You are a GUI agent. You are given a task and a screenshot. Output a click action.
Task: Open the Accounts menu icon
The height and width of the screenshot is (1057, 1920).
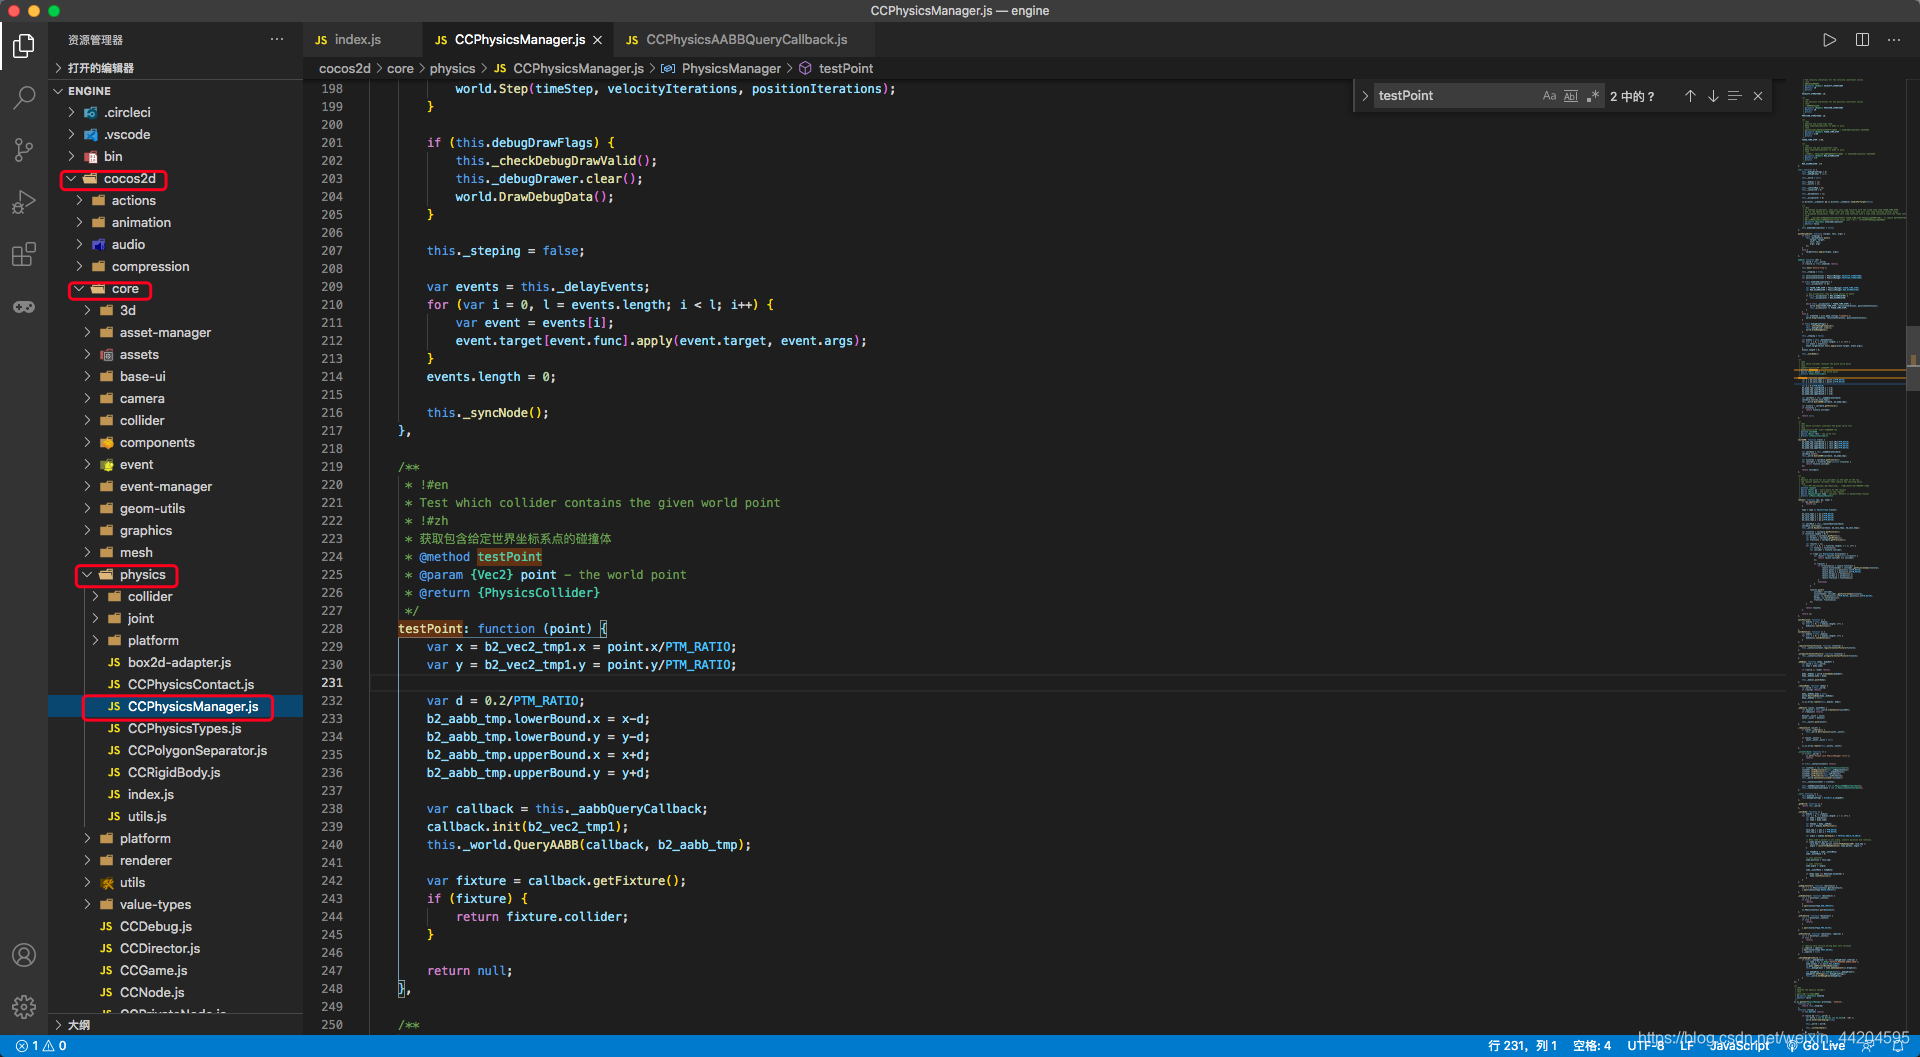pyautogui.click(x=24, y=955)
